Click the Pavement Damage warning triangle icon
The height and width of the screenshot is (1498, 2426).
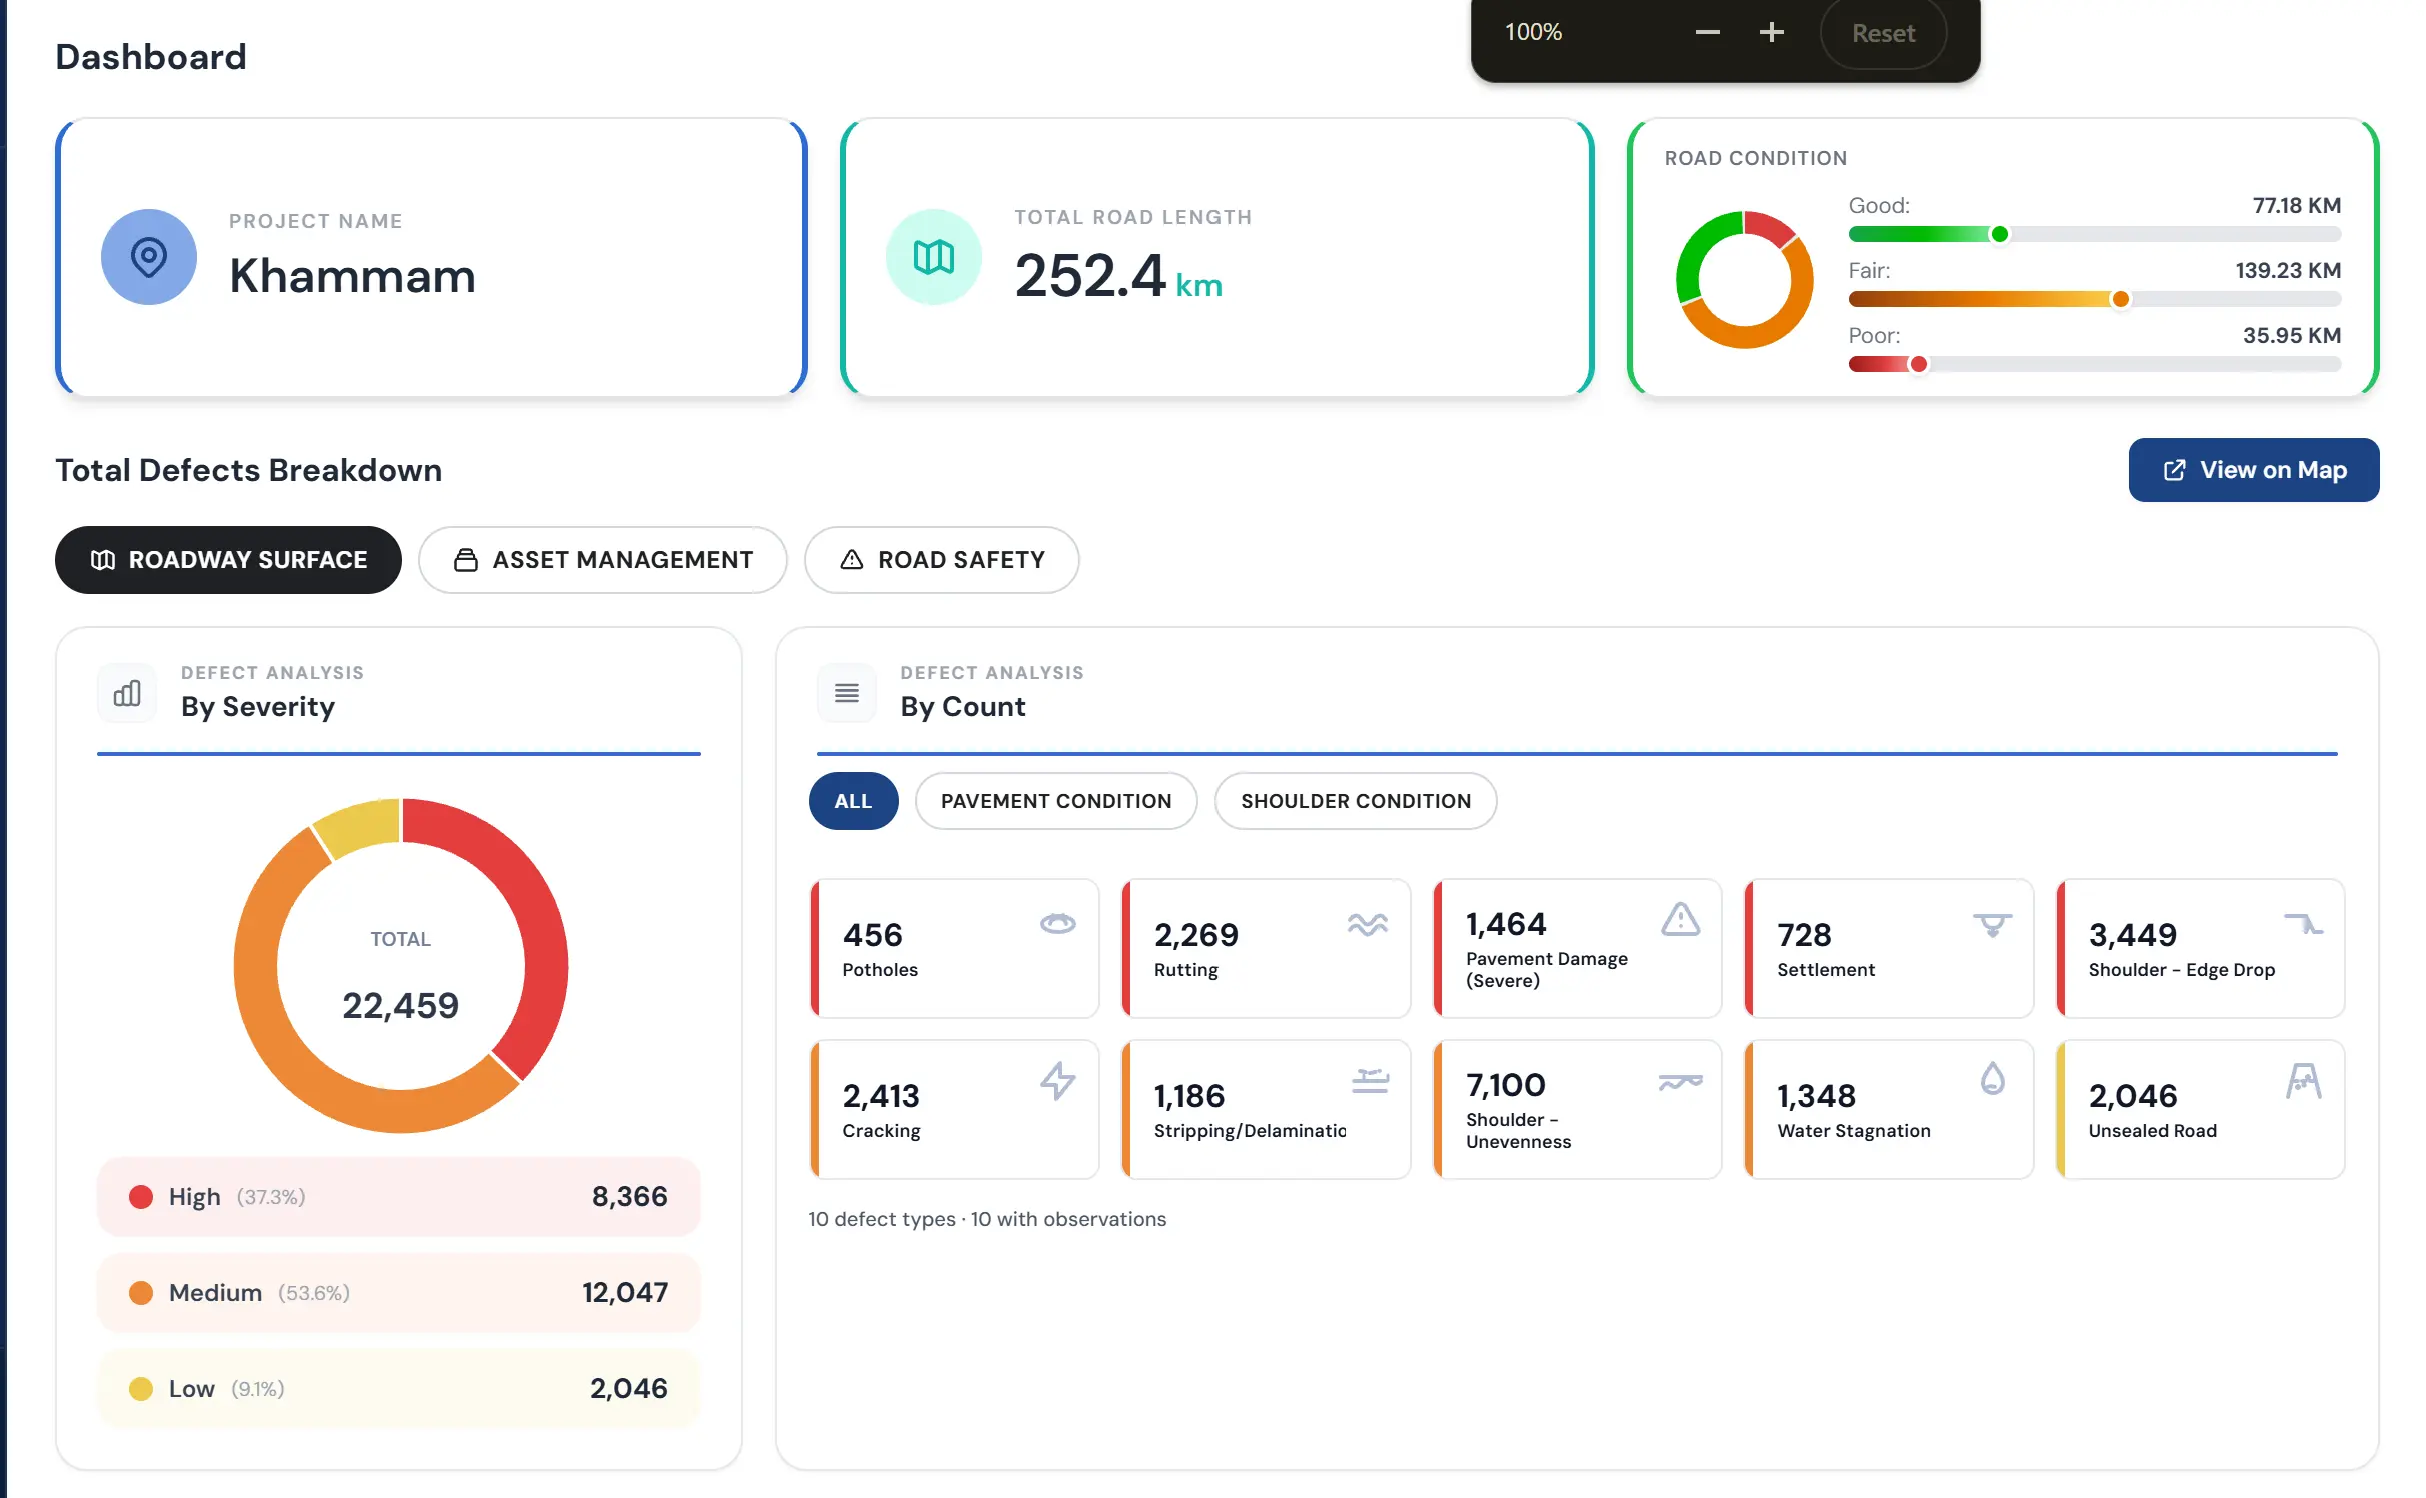(x=1680, y=919)
